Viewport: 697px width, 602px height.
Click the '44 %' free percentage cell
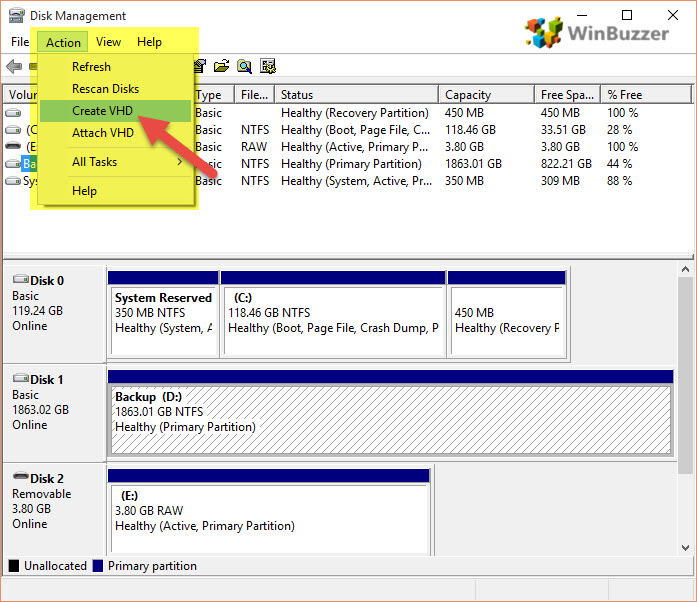point(619,164)
